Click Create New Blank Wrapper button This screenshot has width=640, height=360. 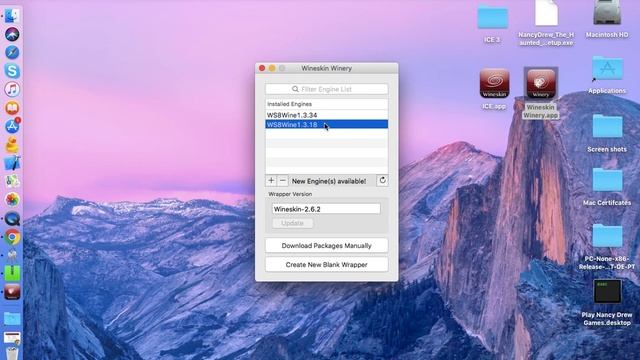click(x=327, y=264)
